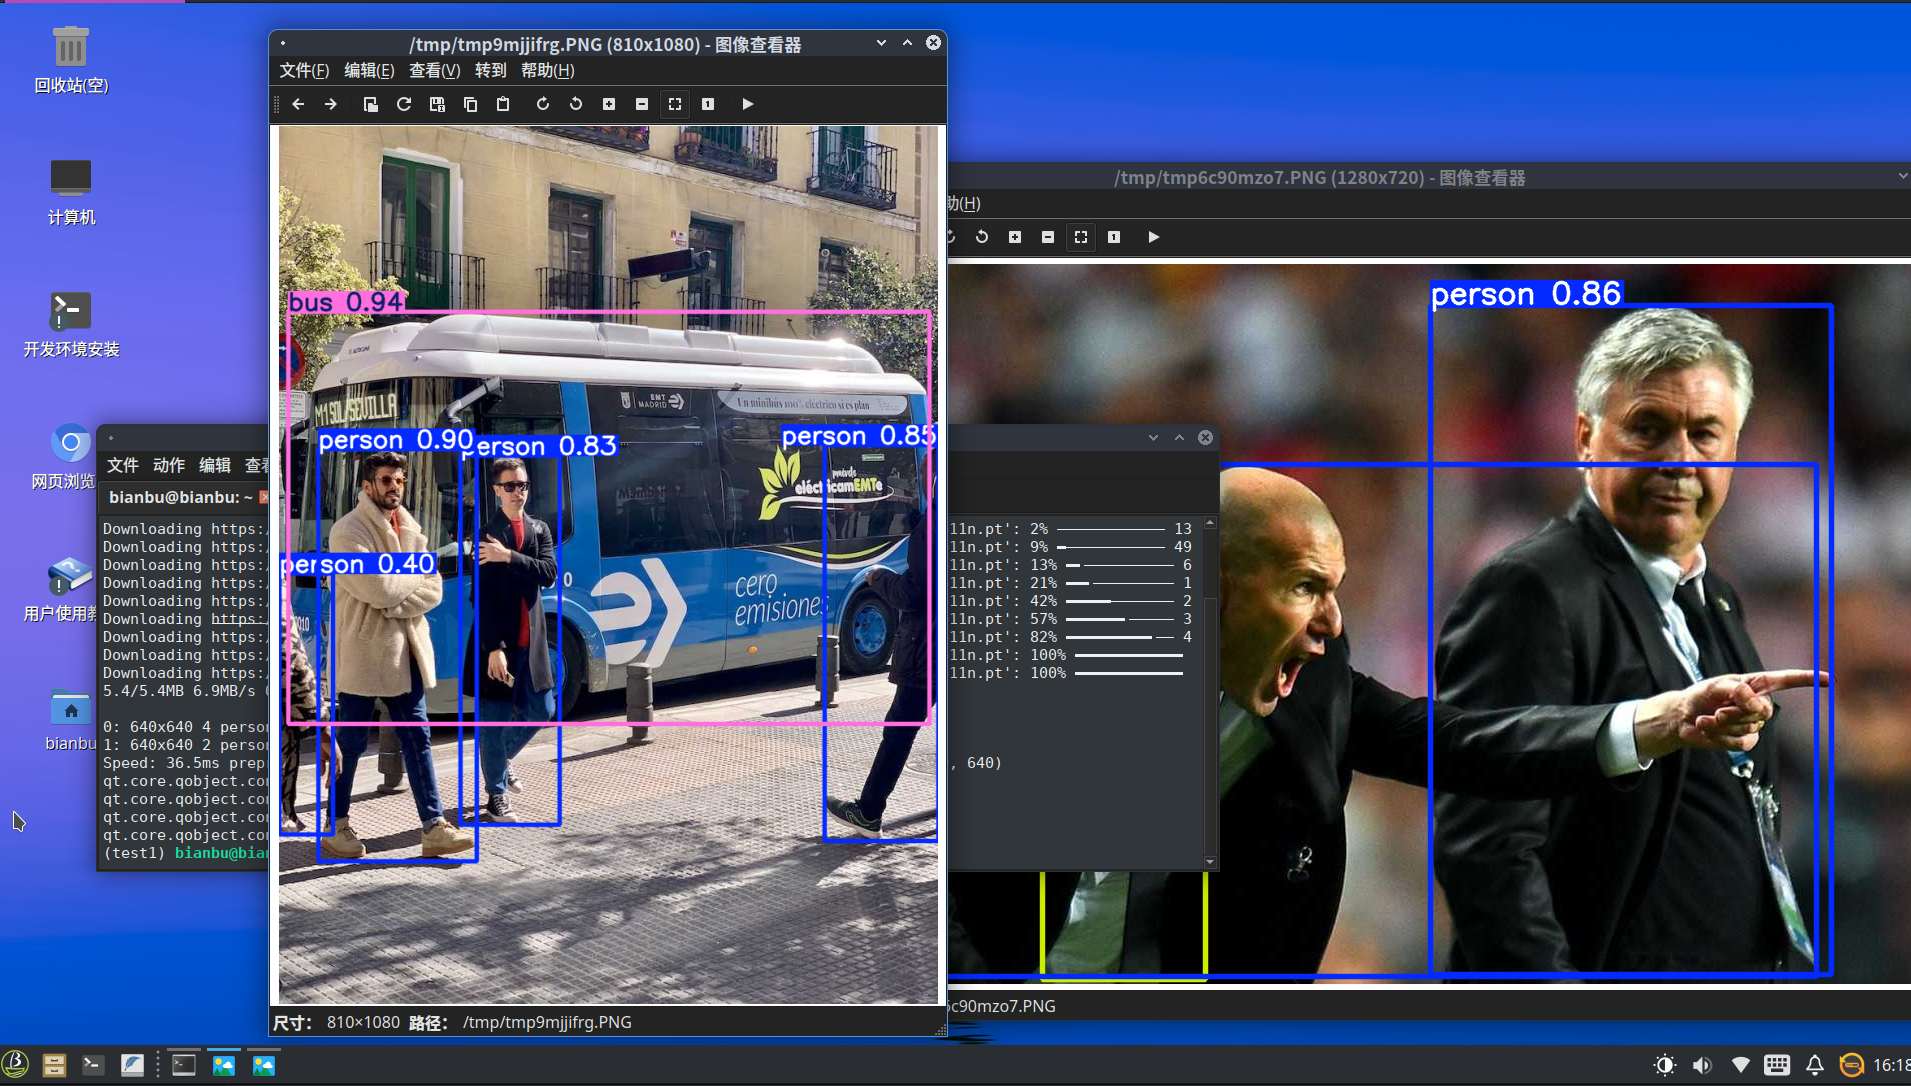
Task: Click the copy icon in bus viewer toolbar
Action: pyautogui.click(x=470, y=104)
